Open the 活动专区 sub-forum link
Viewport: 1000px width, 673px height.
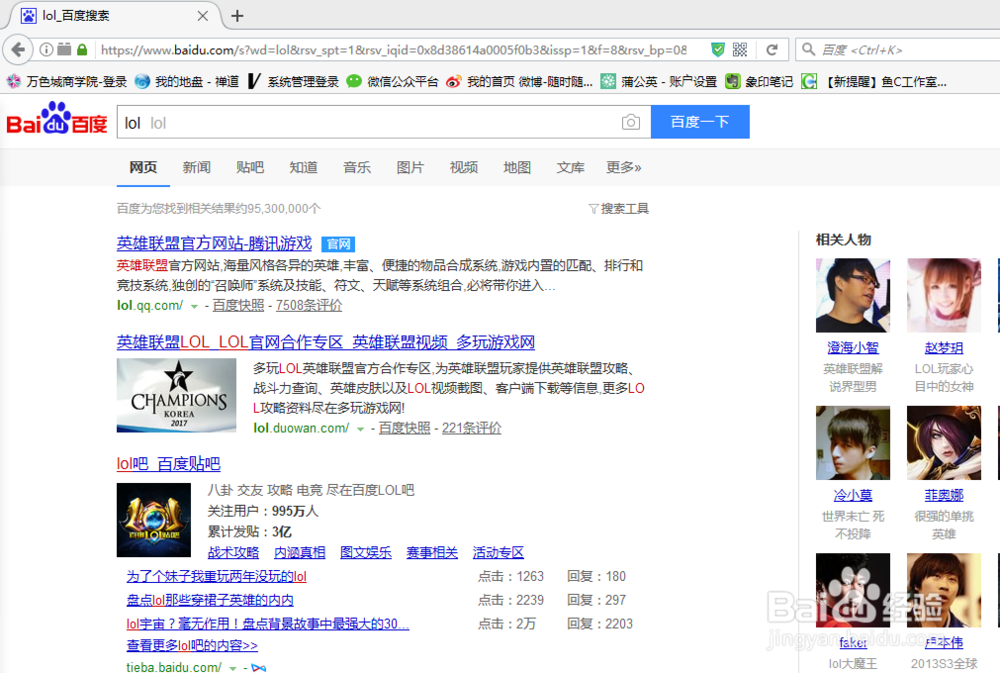[x=498, y=552]
